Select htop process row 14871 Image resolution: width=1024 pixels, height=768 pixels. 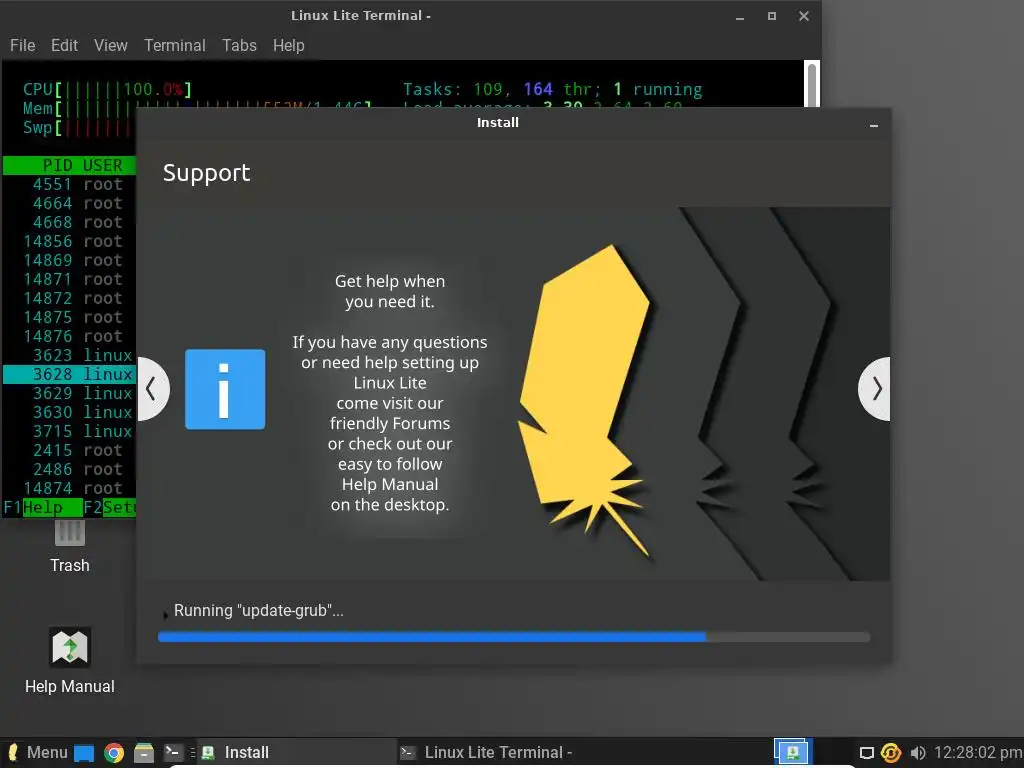point(69,279)
